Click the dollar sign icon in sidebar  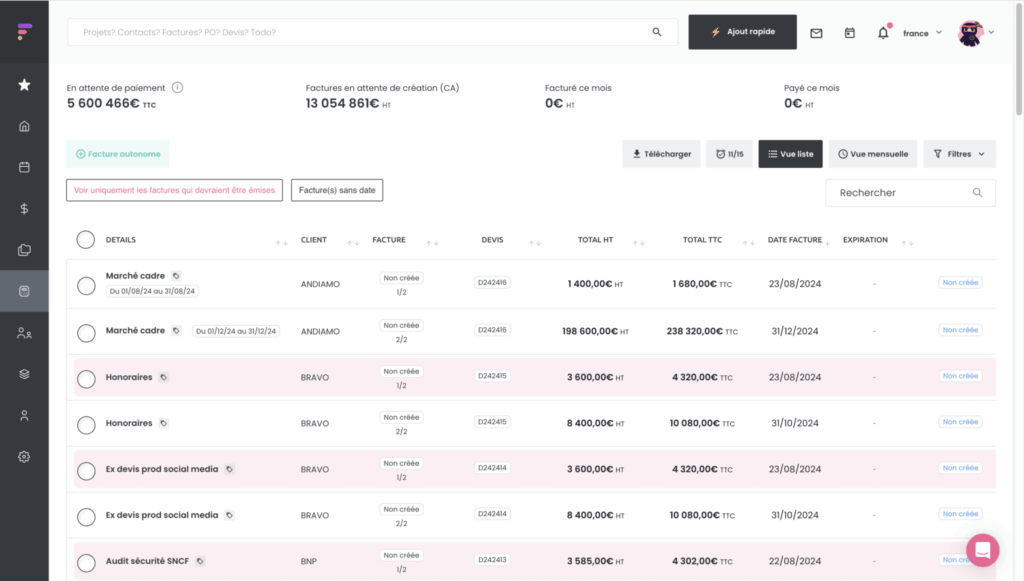[24, 209]
